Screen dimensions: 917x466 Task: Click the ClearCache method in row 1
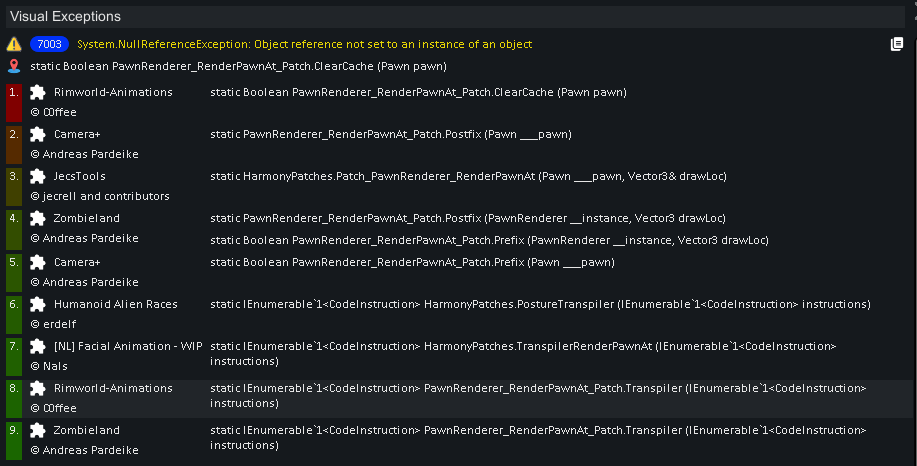(418, 92)
